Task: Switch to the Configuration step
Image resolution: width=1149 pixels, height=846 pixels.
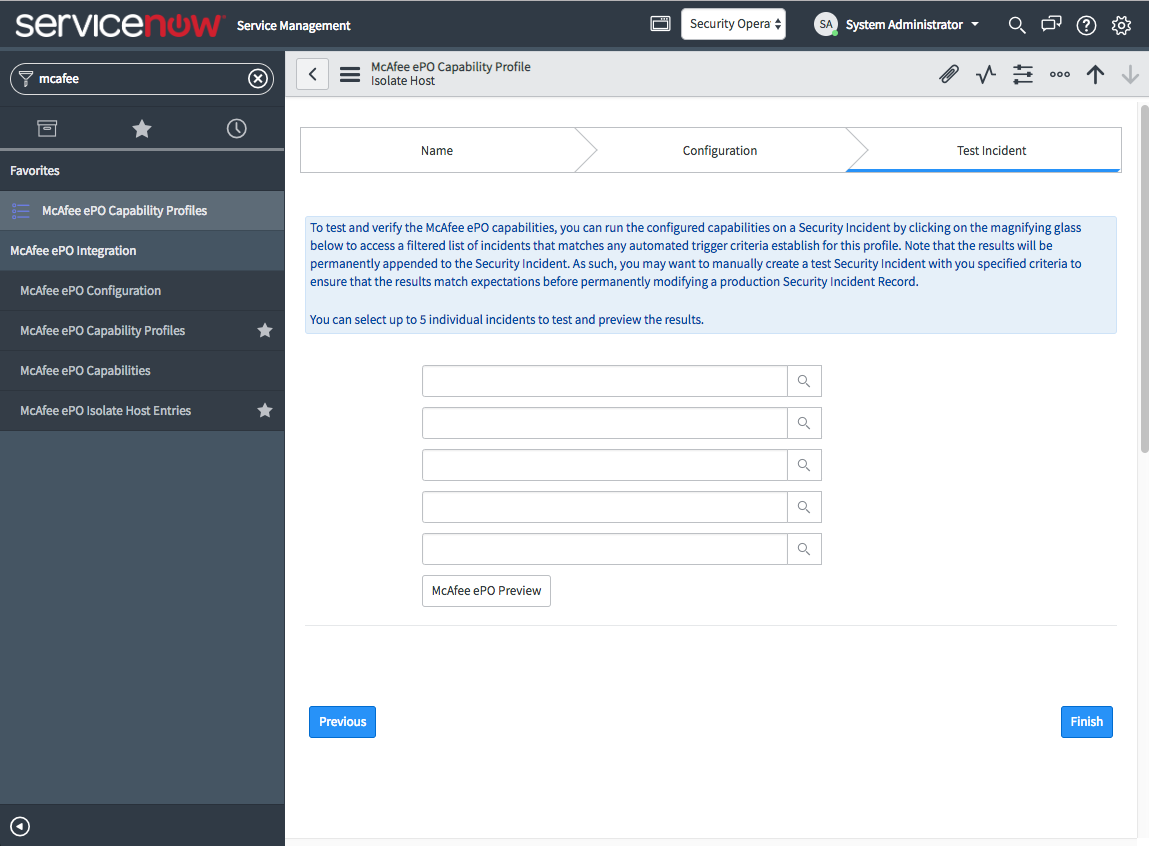Action: tap(720, 150)
